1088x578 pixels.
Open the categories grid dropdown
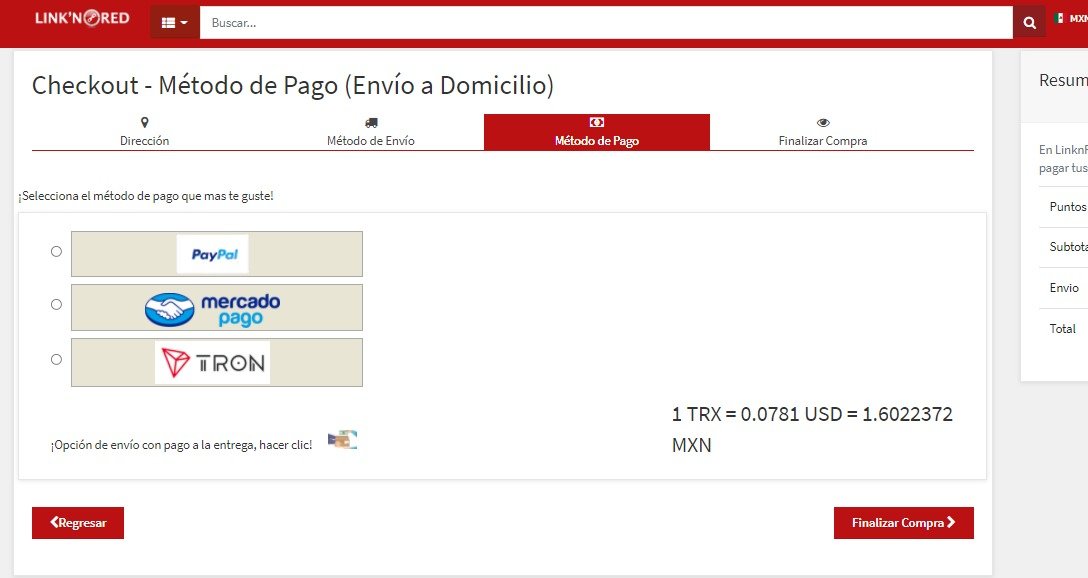coord(174,23)
